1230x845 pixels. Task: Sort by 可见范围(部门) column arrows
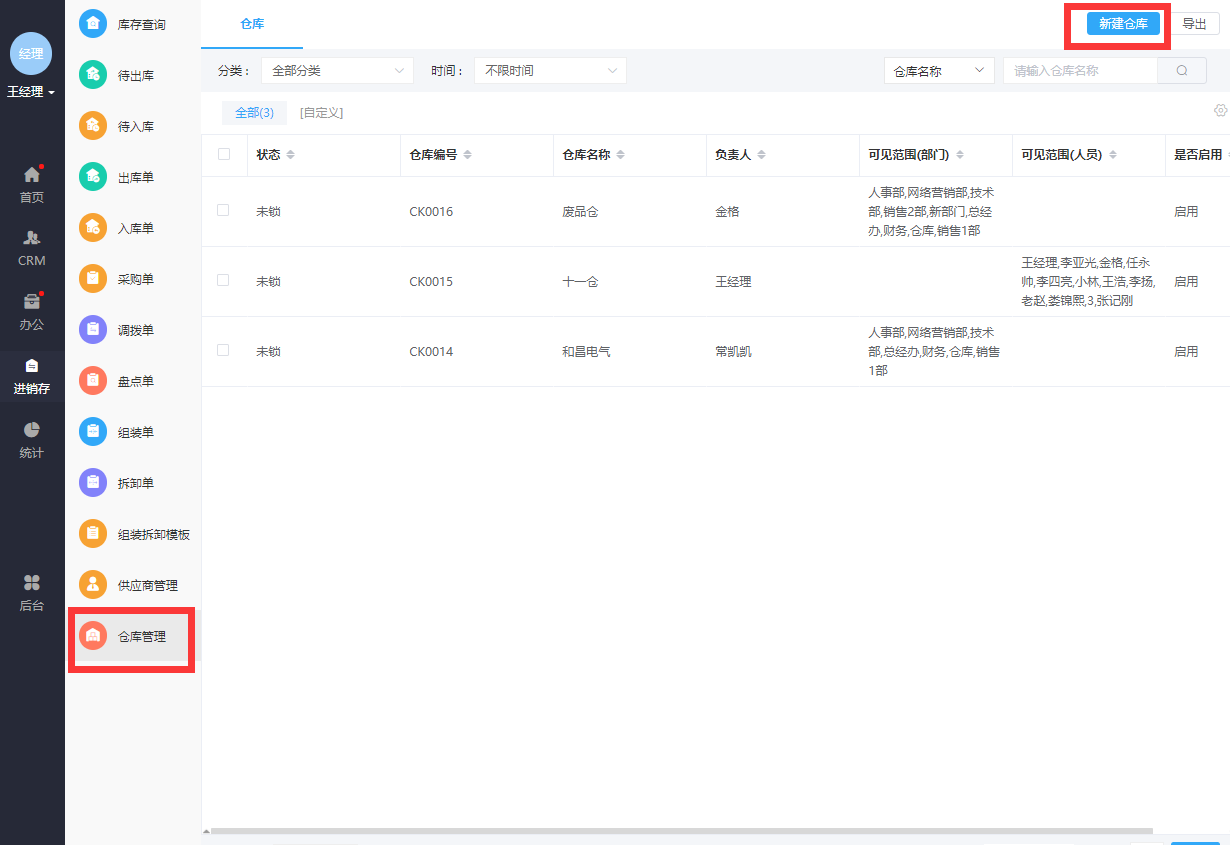[960, 155]
